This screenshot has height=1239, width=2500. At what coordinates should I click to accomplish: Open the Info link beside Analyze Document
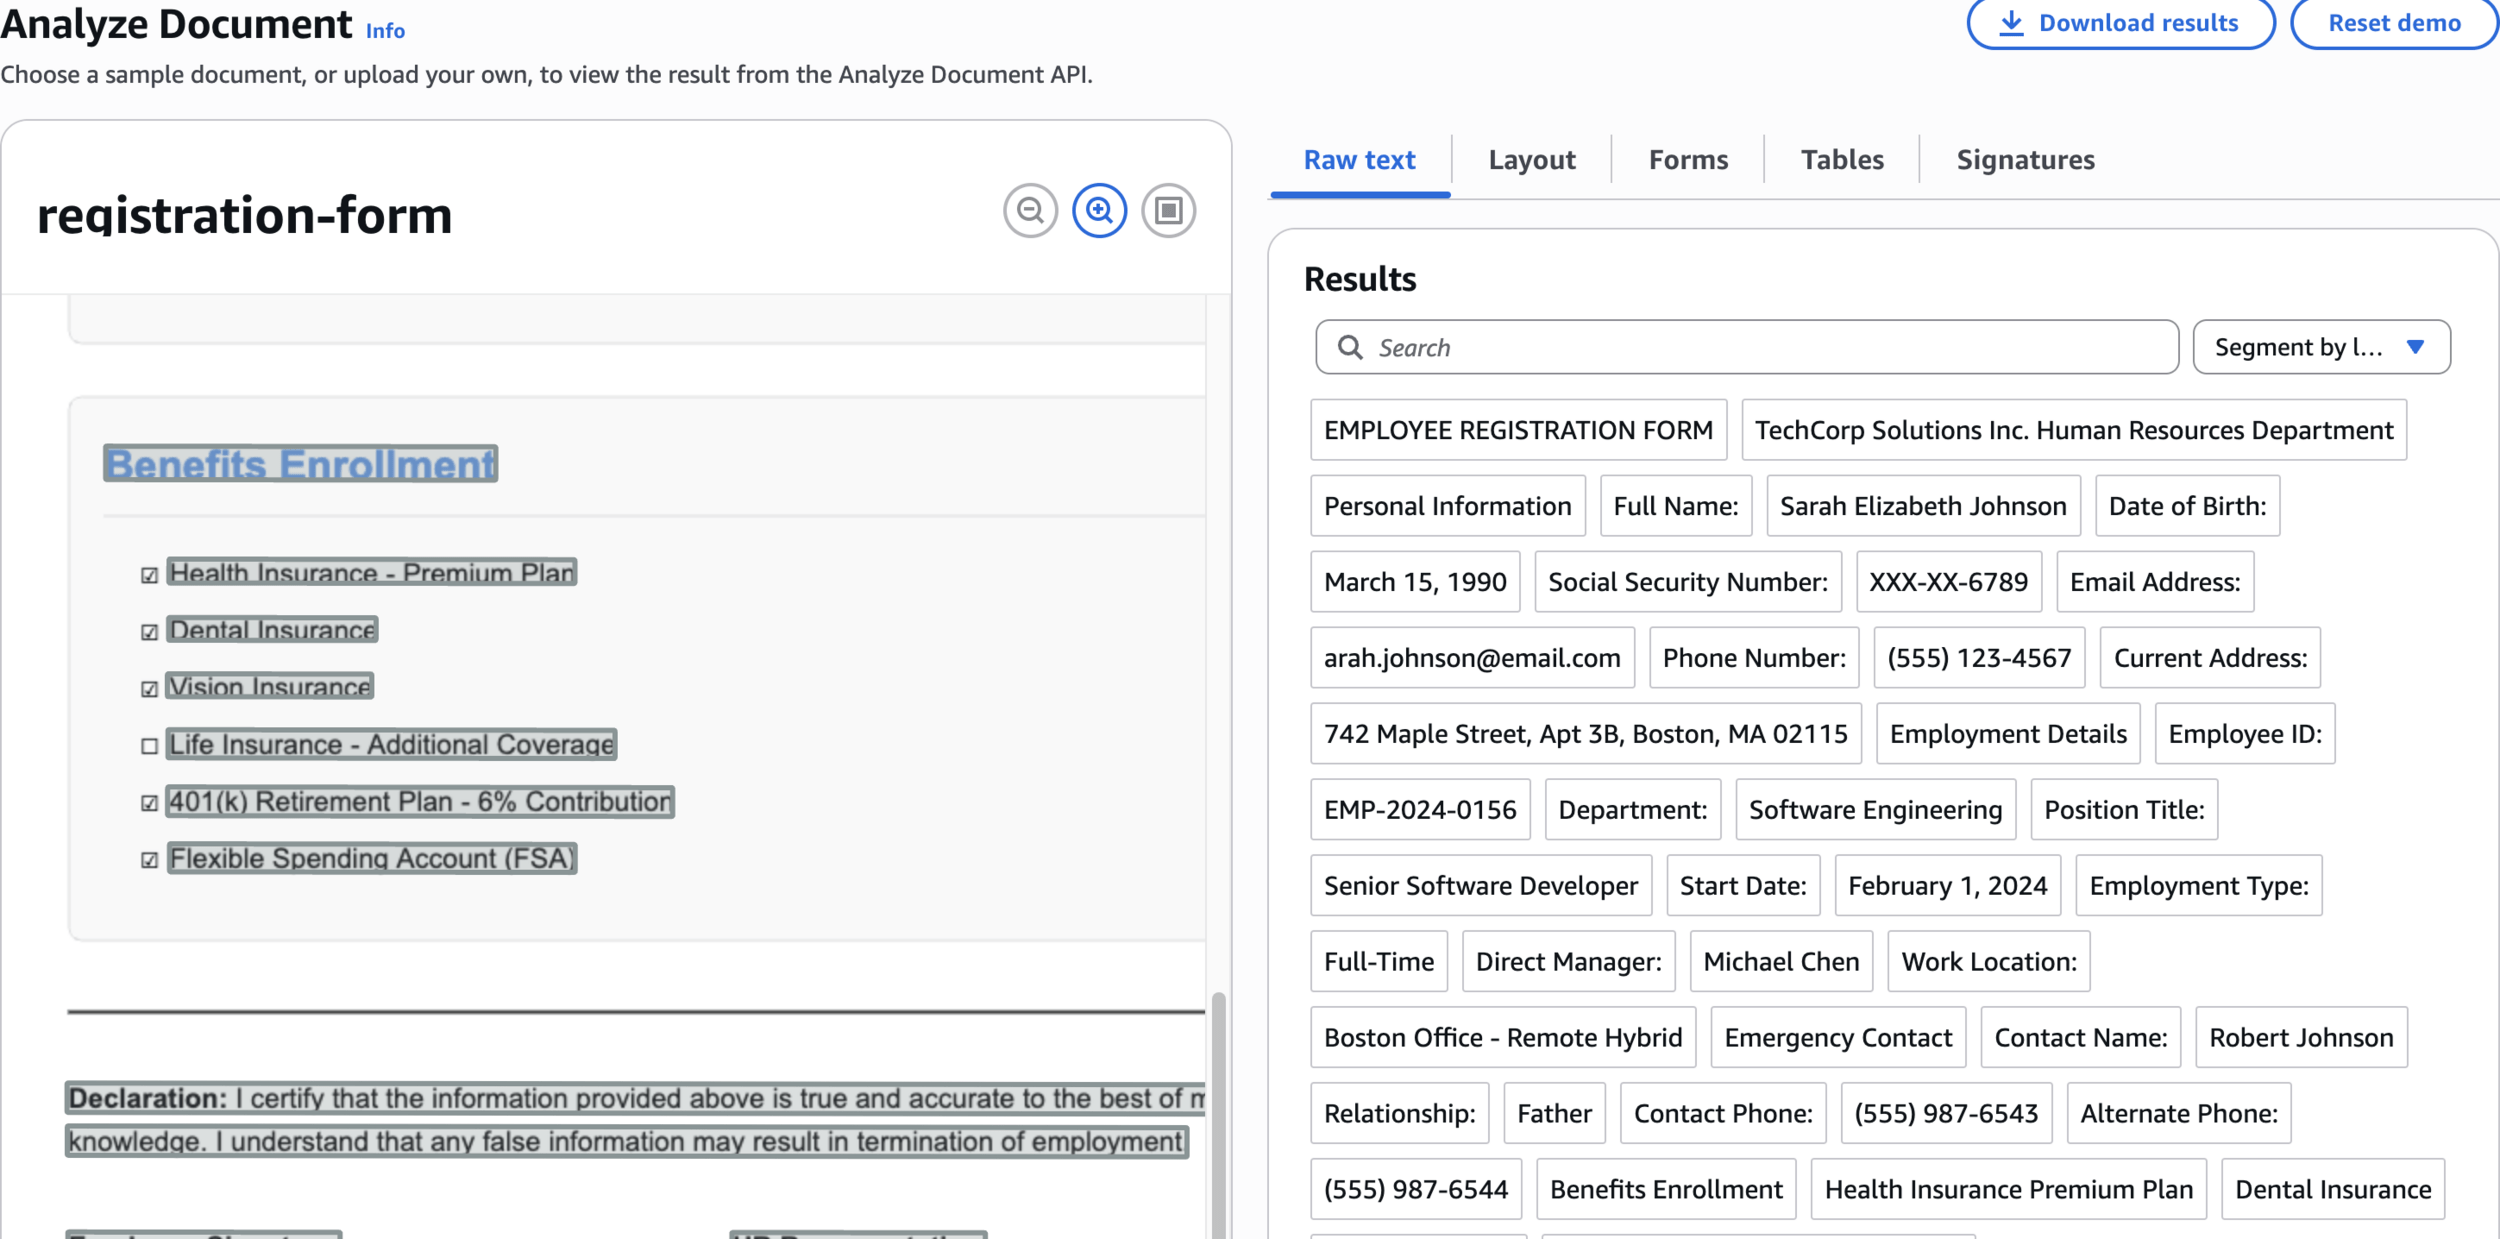pyautogui.click(x=385, y=31)
